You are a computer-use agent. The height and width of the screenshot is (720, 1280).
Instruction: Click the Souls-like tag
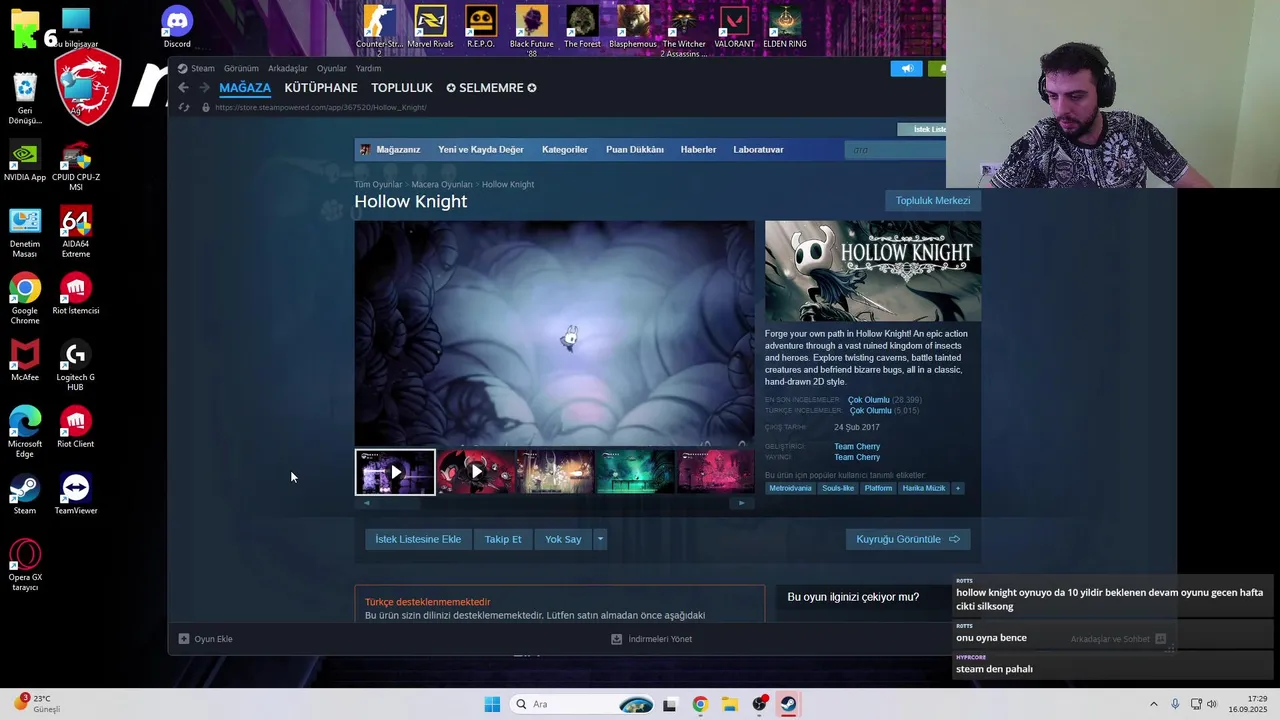[x=838, y=488]
